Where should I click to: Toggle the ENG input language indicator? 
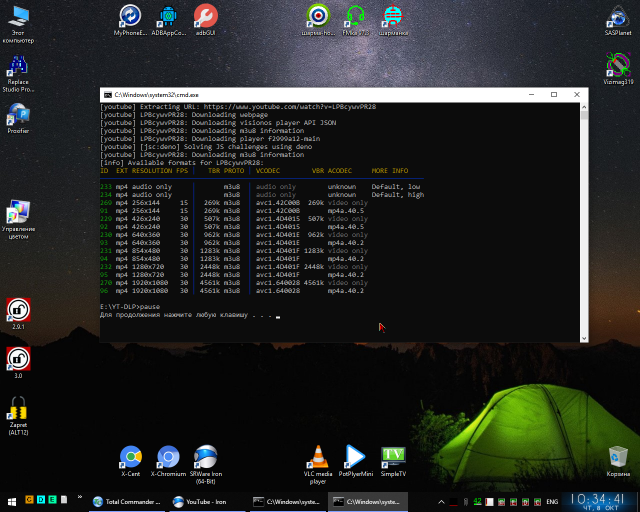(552, 502)
